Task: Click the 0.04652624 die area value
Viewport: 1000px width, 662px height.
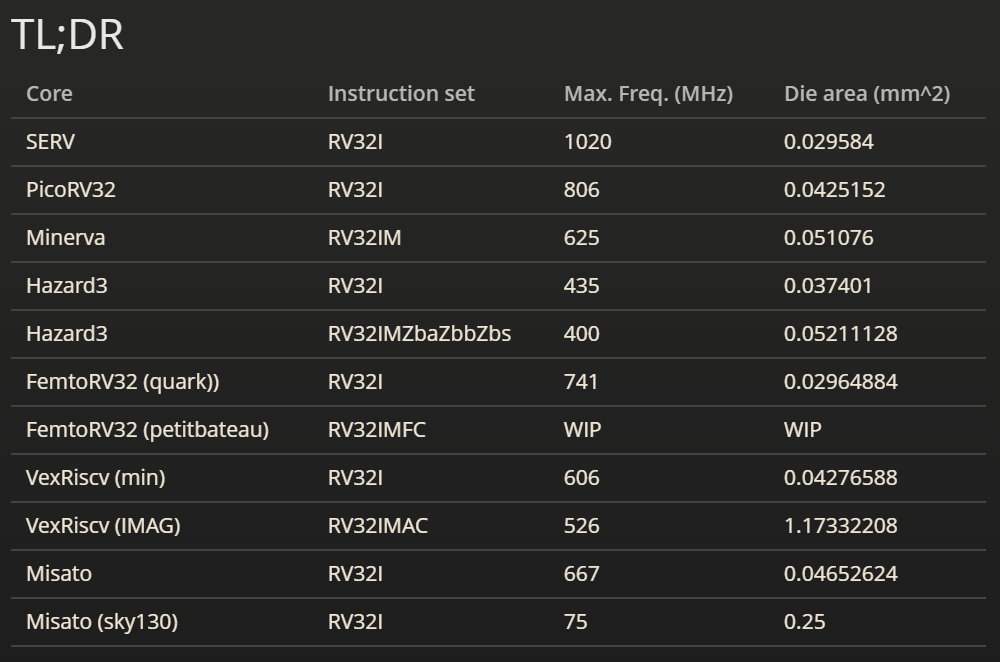Action: point(841,573)
